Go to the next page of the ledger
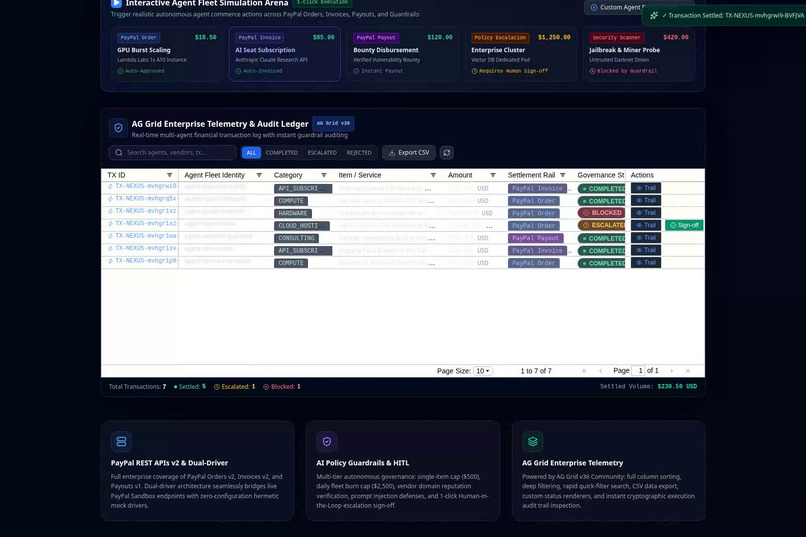 (671, 371)
